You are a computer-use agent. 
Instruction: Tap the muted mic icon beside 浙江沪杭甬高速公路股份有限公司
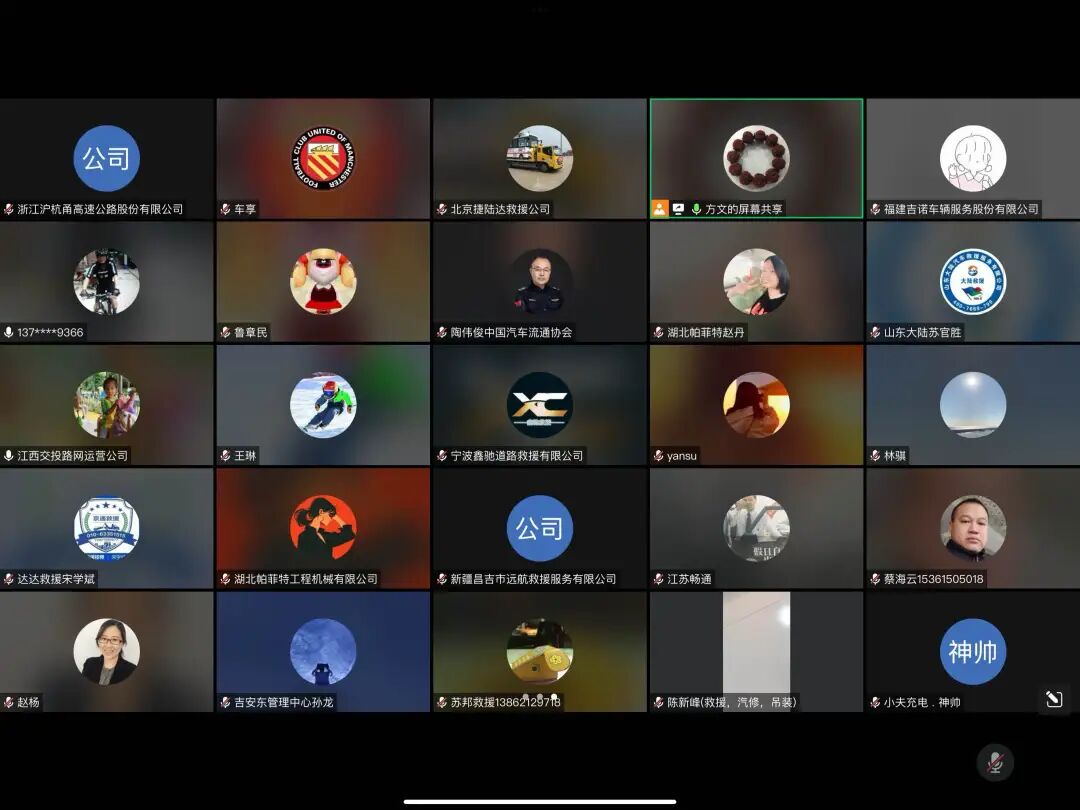[9, 209]
